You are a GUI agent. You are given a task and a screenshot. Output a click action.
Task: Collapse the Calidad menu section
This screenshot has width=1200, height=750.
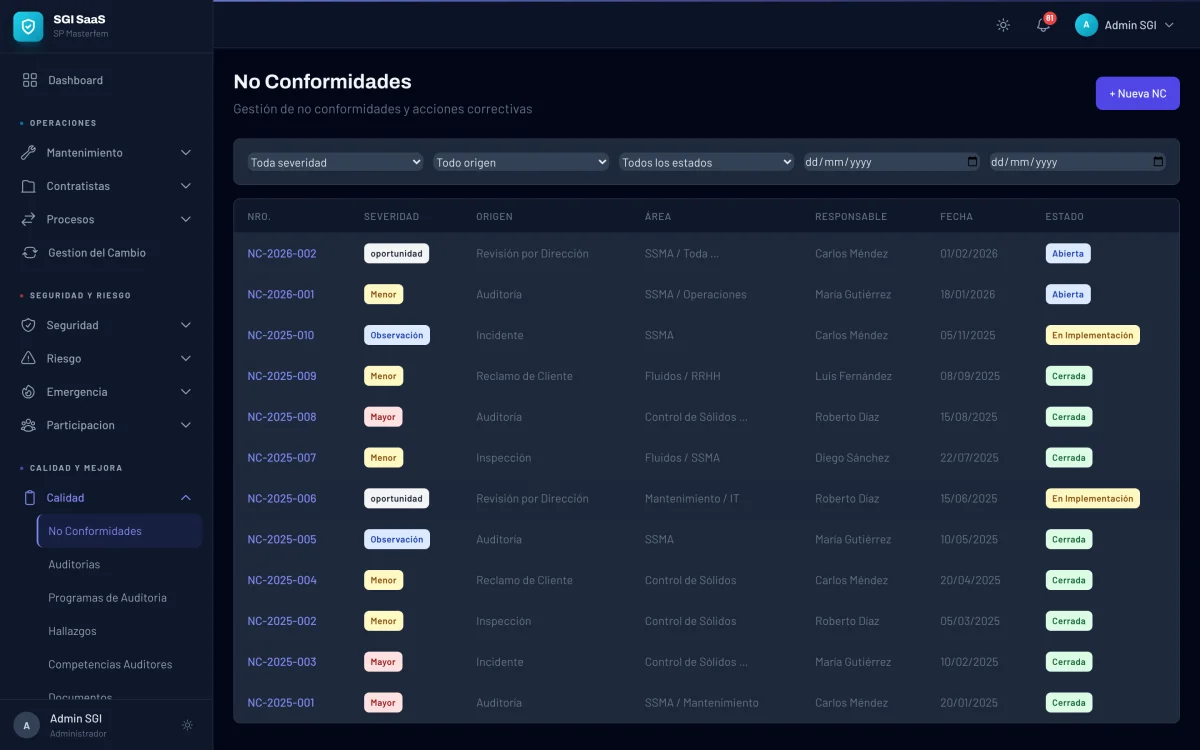coord(185,498)
